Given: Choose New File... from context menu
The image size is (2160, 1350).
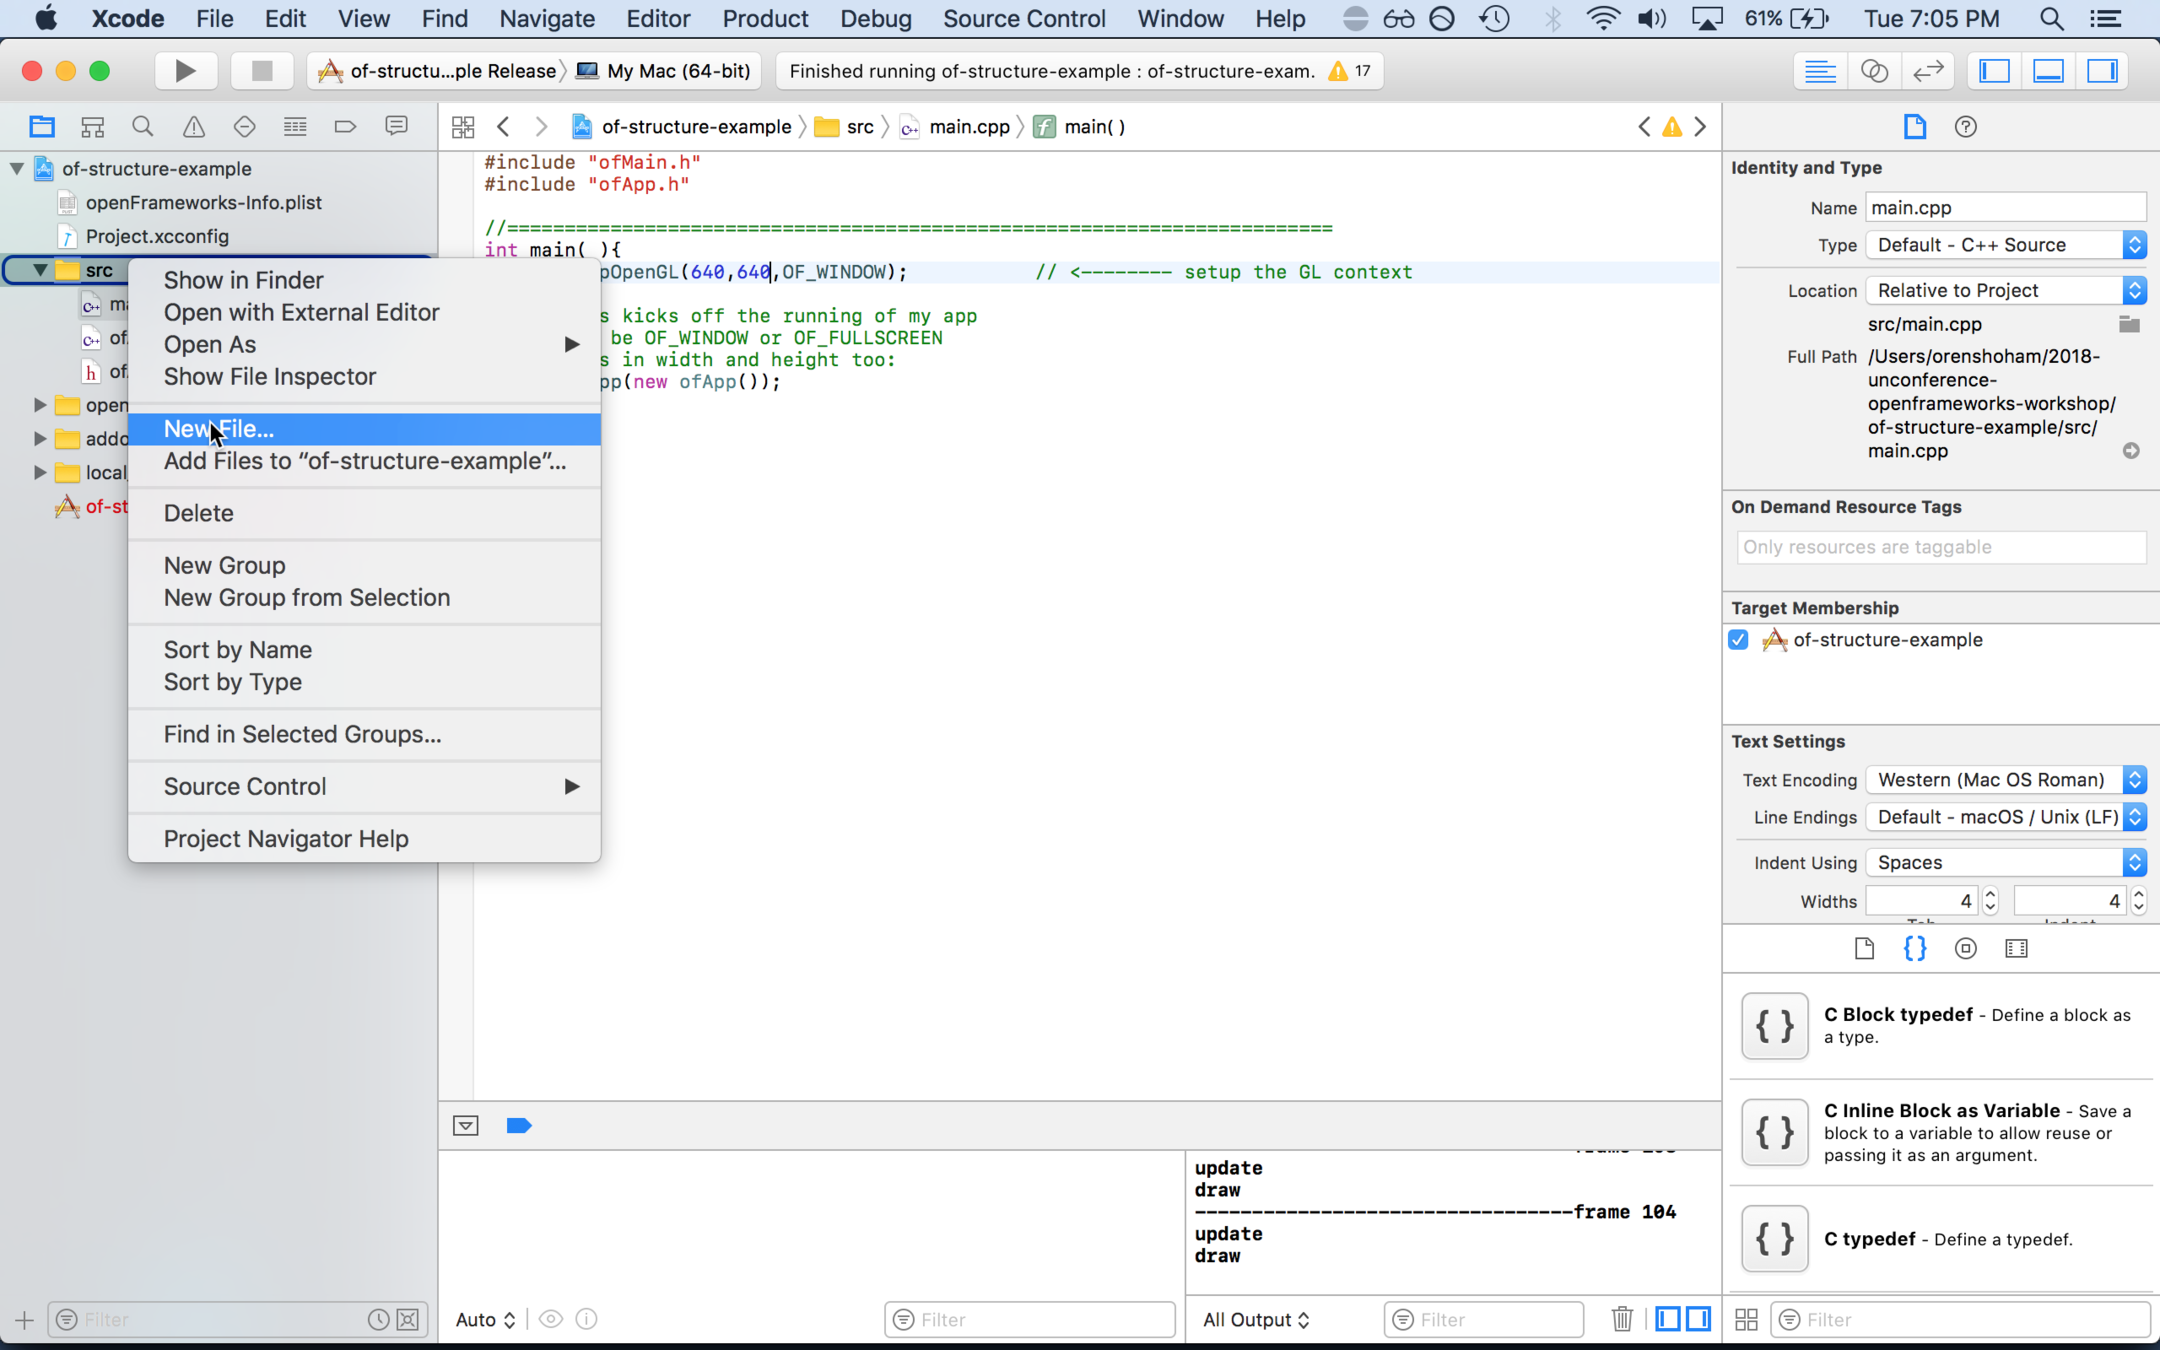Looking at the screenshot, I should click(219, 429).
